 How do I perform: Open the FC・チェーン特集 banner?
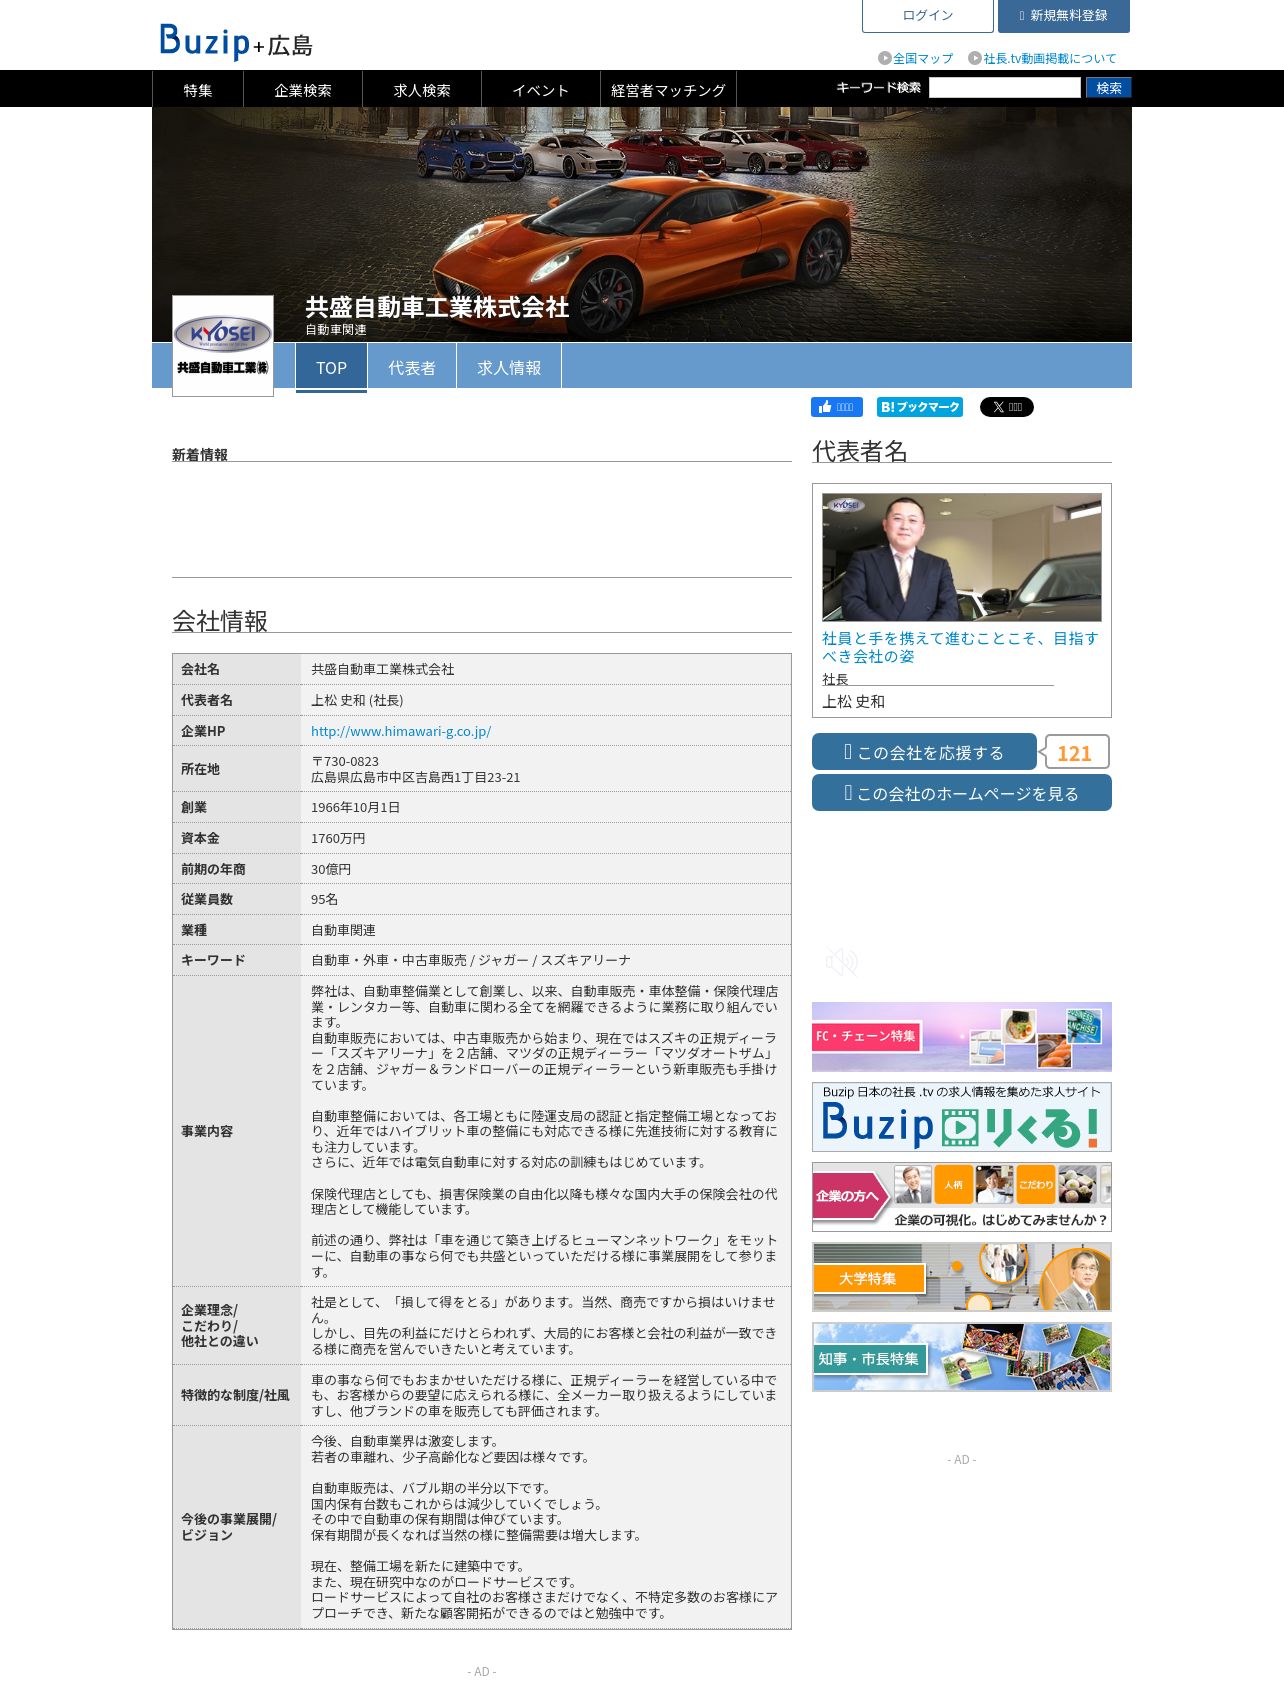click(962, 1037)
